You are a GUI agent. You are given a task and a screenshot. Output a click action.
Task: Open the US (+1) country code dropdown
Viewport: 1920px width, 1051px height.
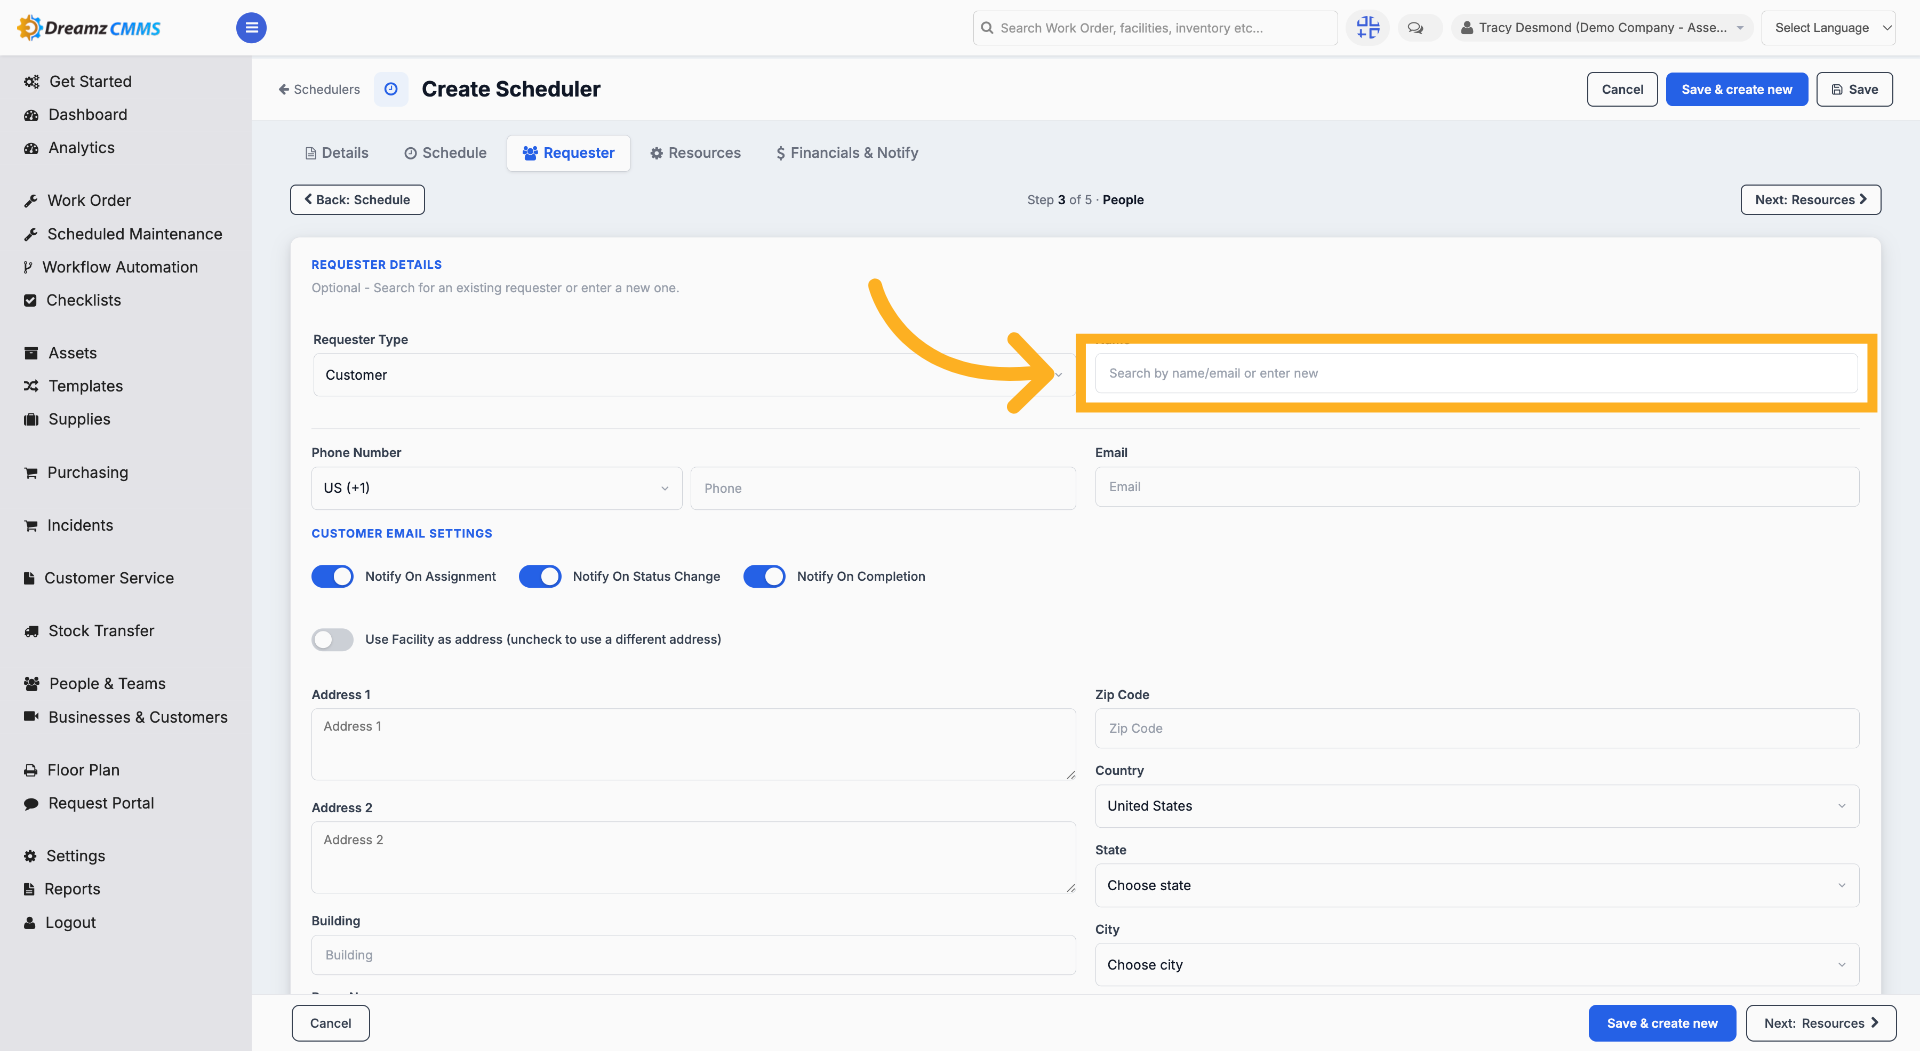point(497,488)
